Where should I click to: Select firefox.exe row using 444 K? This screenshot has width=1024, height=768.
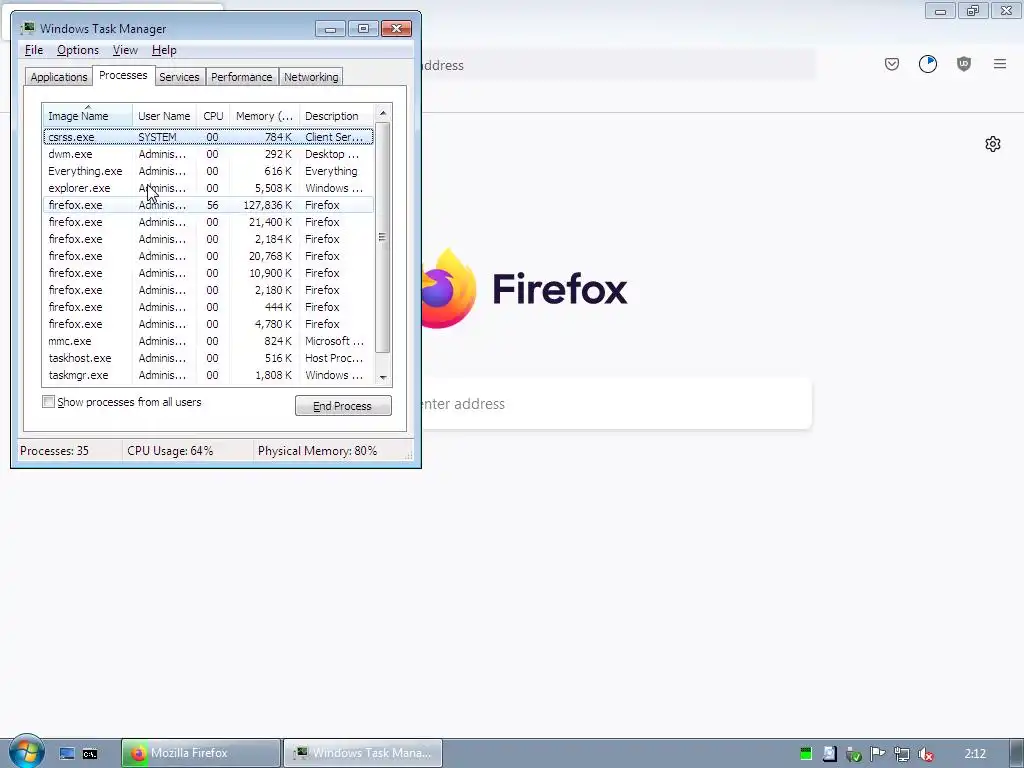(208, 307)
